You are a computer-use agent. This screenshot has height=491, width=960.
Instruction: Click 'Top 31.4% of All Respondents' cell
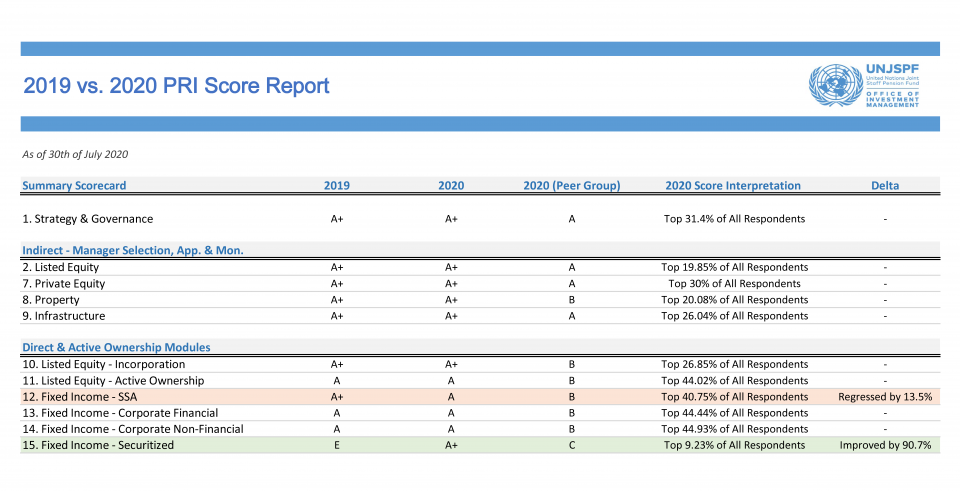[x=734, y=218]
